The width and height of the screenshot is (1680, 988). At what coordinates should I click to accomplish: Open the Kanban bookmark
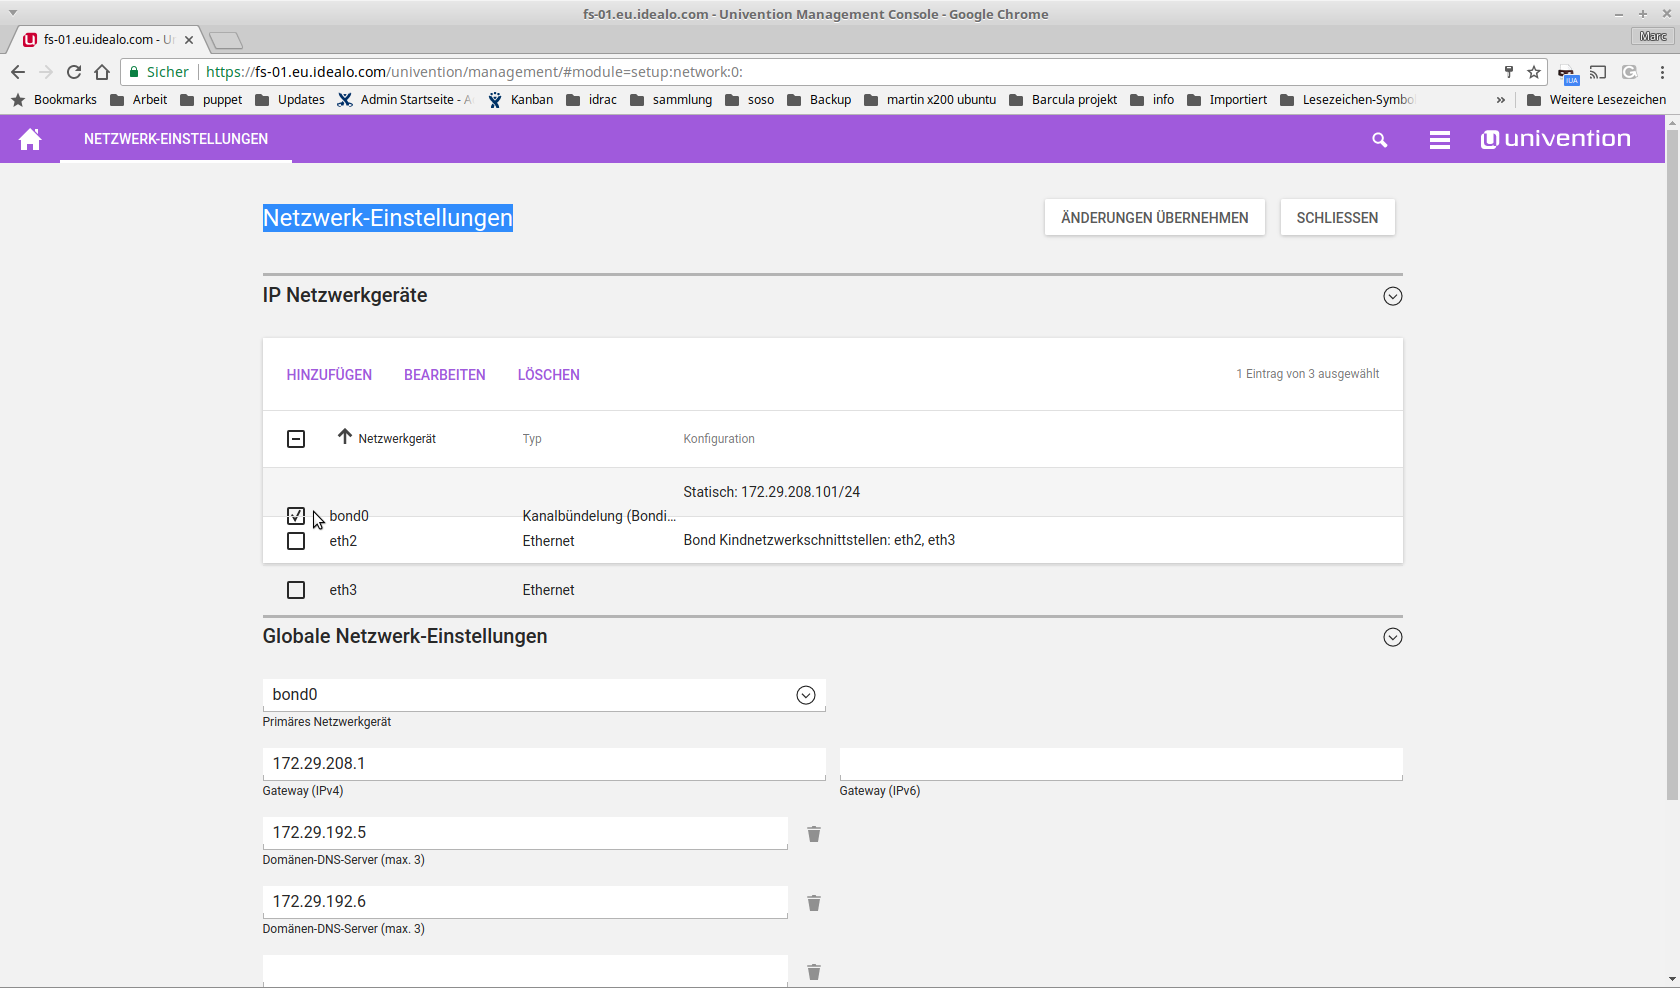[521, 100]
